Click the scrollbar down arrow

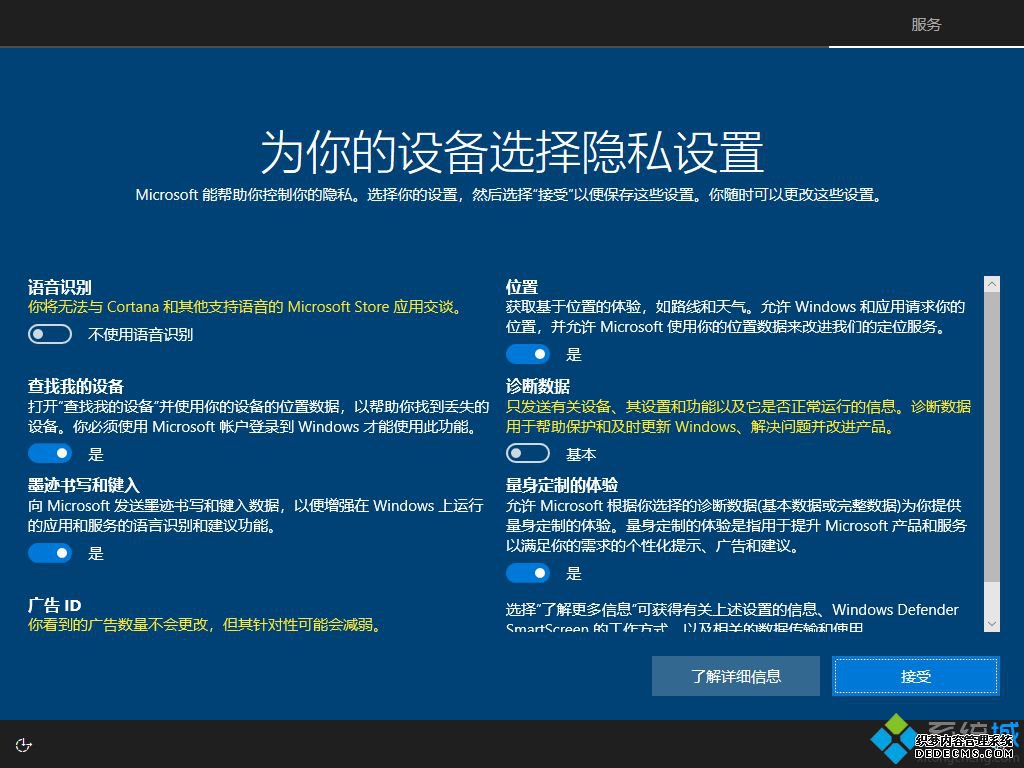[991, 624]
